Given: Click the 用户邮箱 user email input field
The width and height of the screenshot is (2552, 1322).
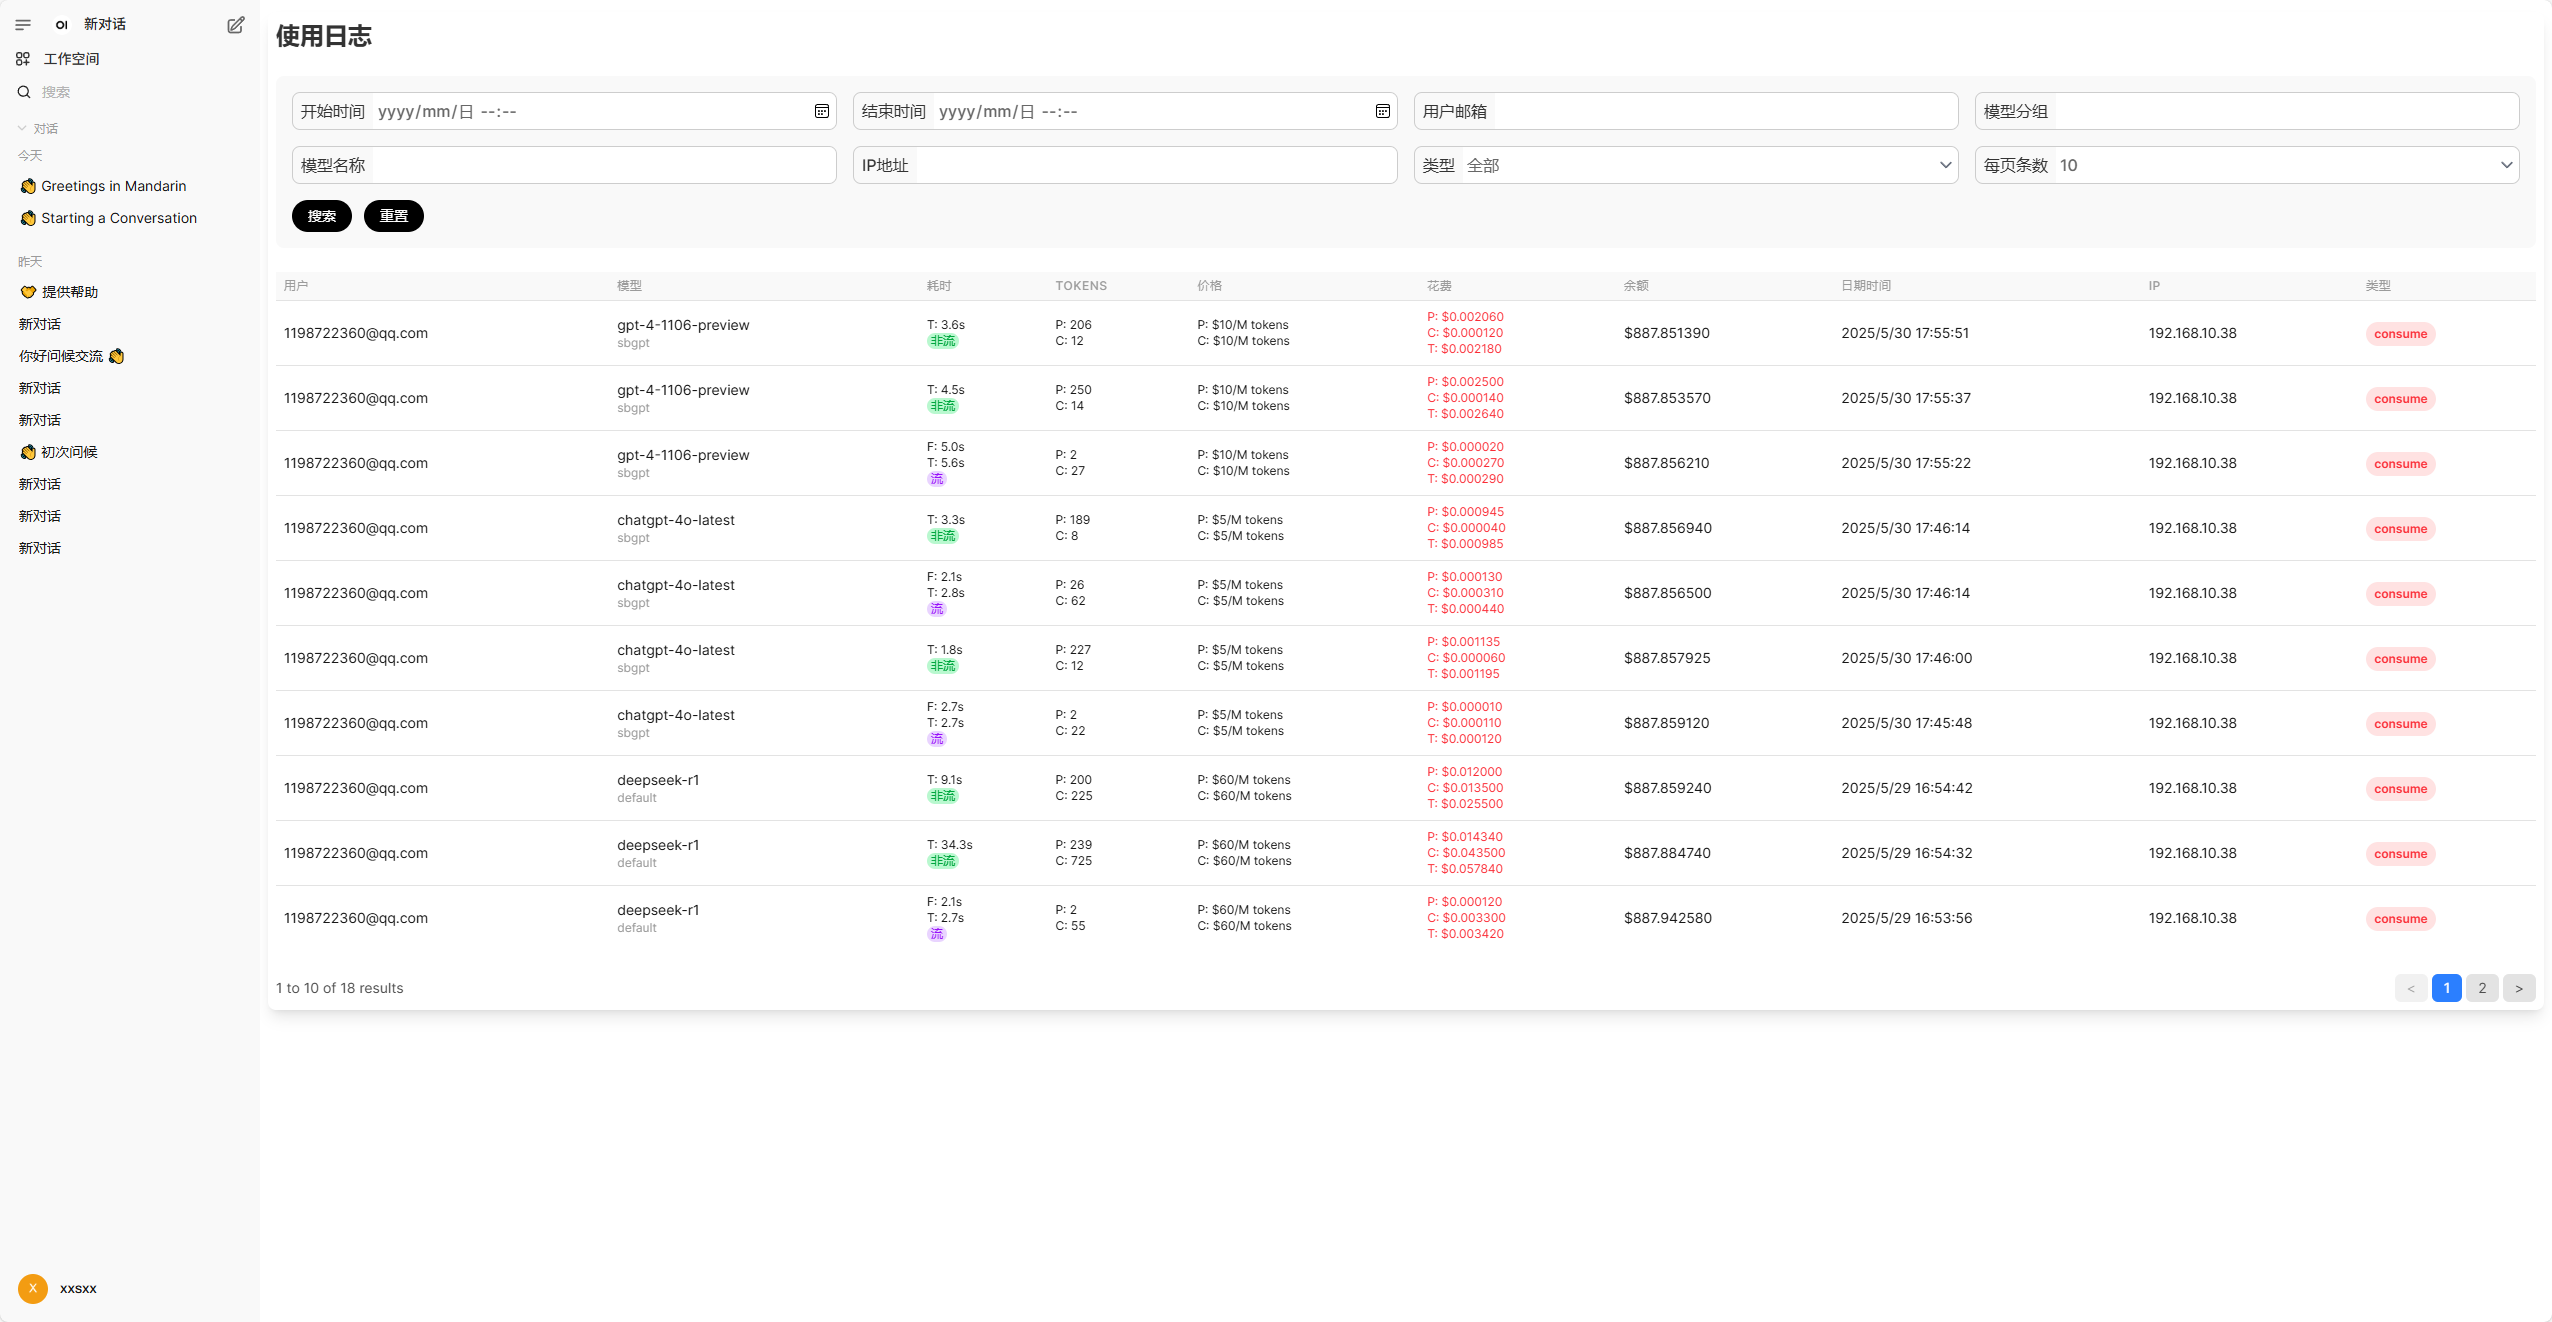Looking at the screenshot, I should coord(1686,111).
